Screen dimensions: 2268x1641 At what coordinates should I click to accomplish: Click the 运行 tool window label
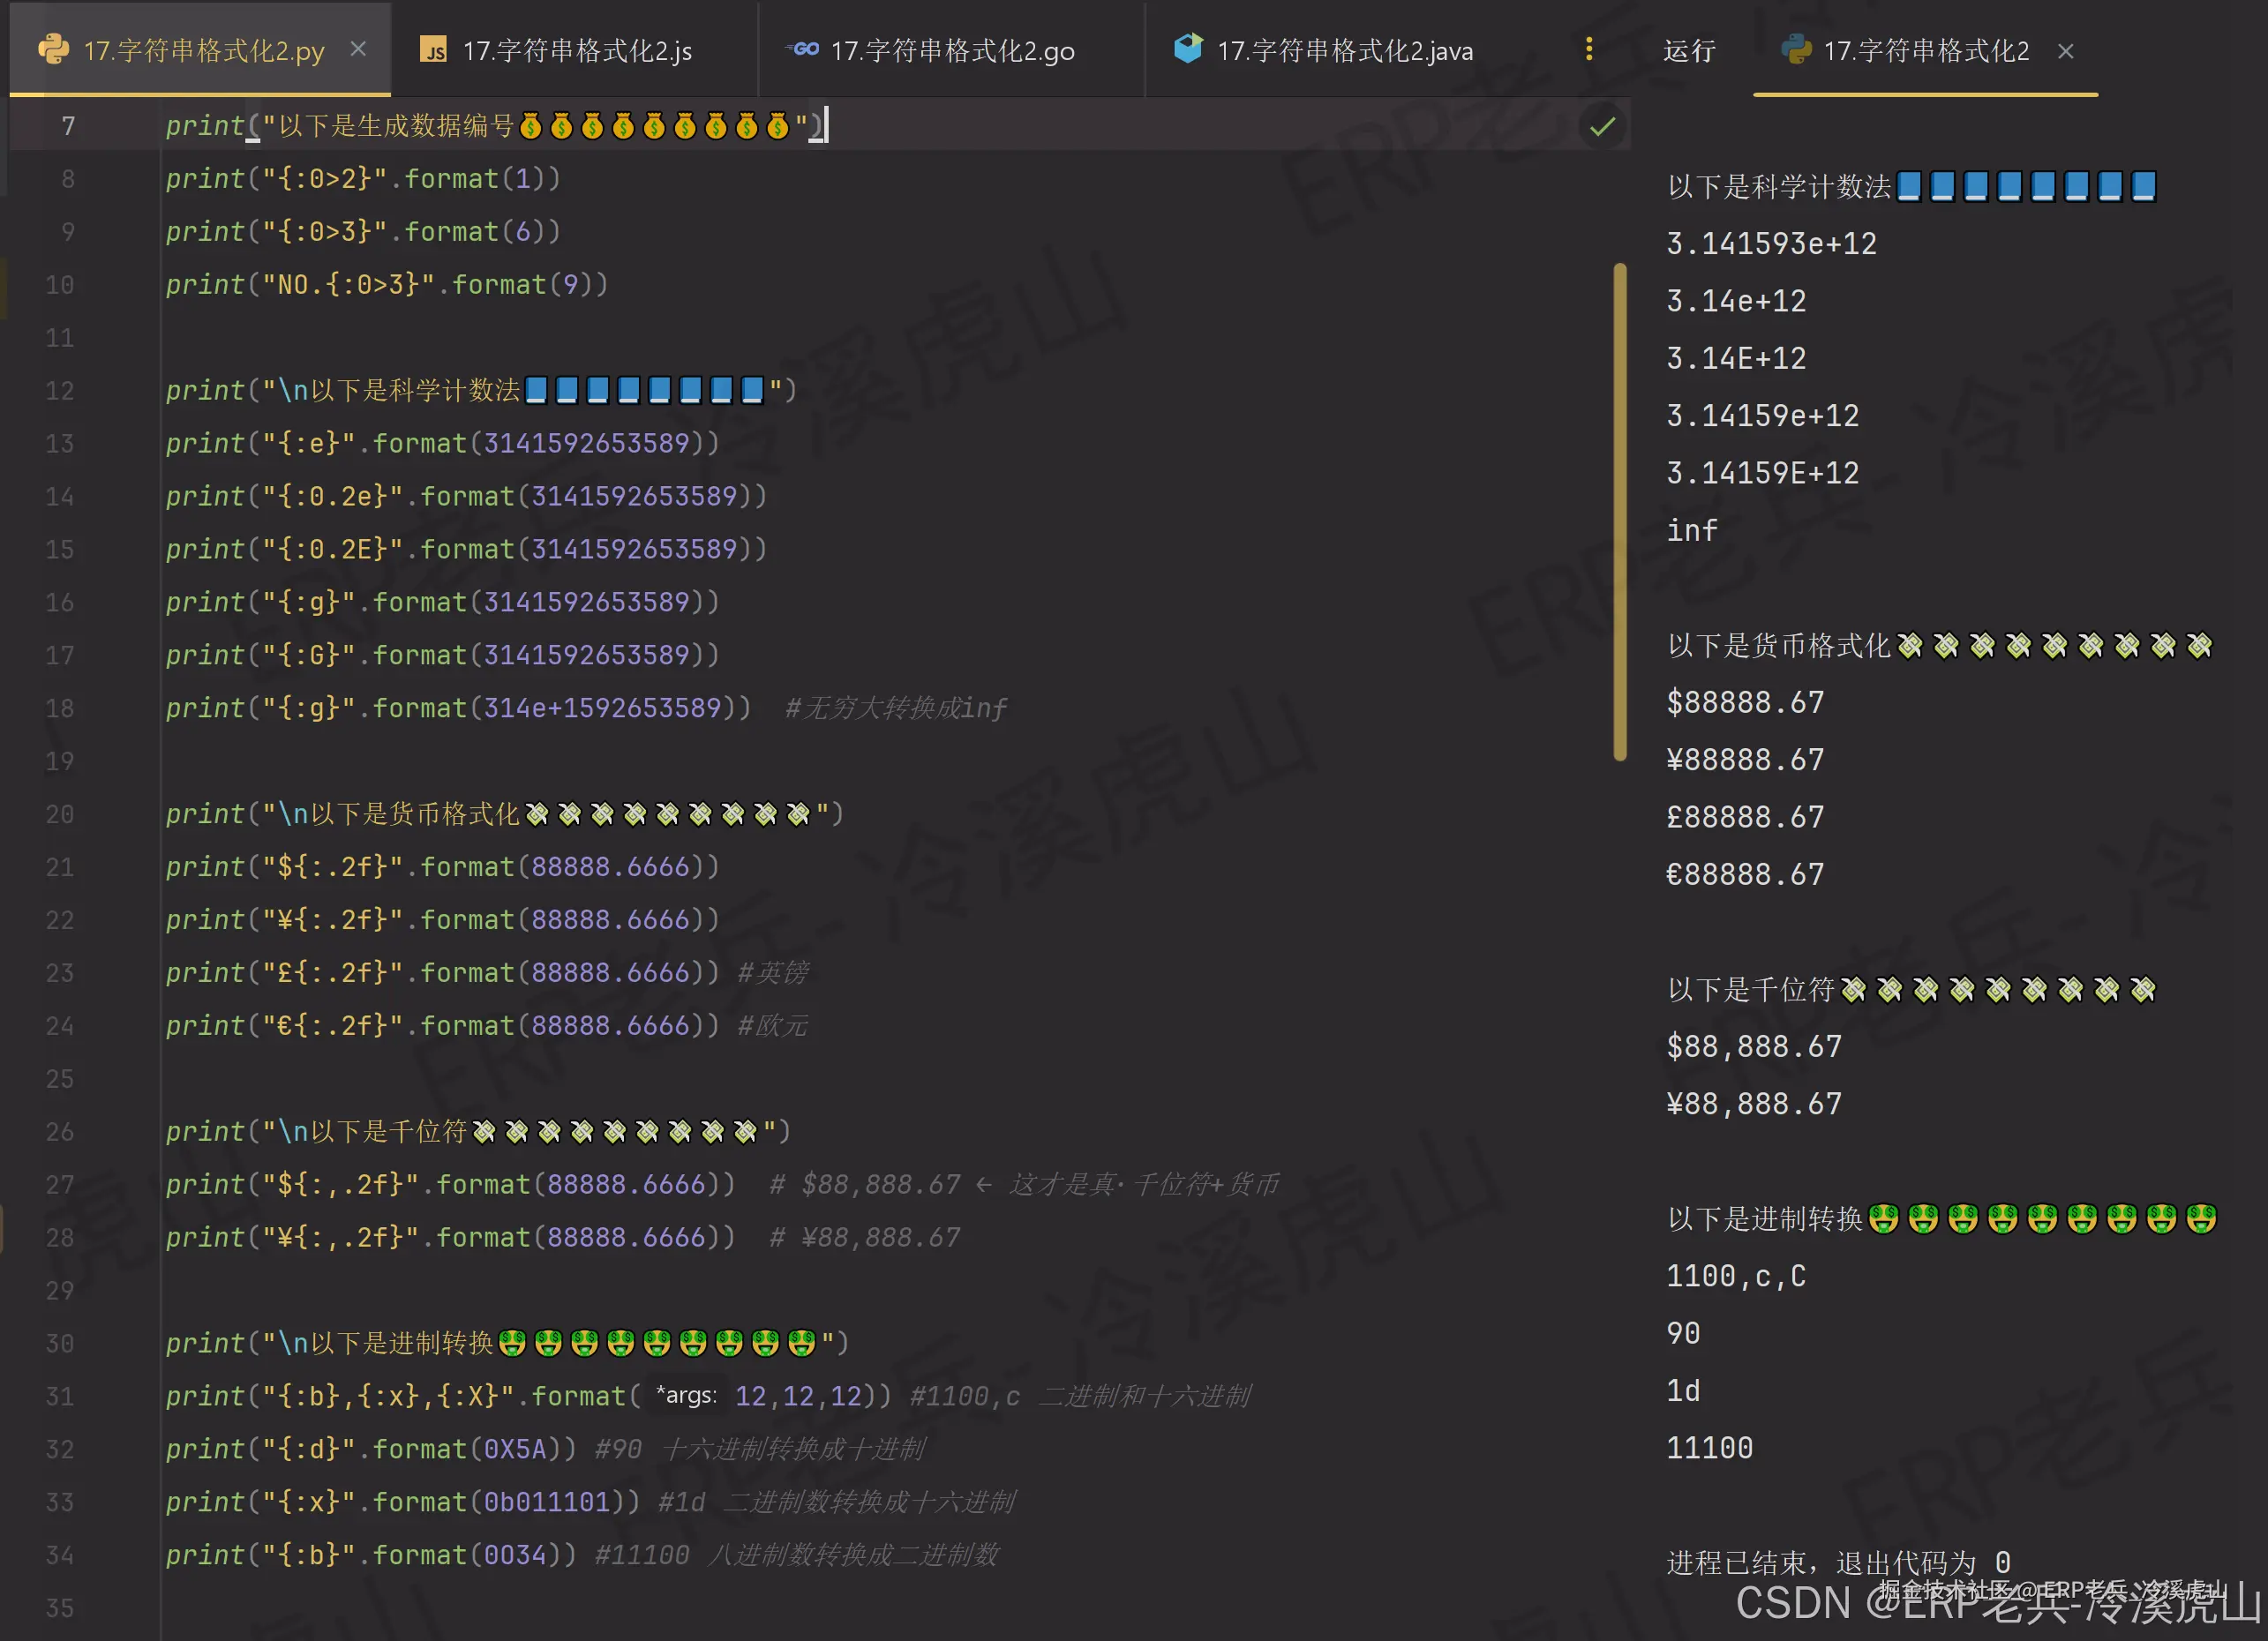pyautogui.click(x=1689, y=51)
